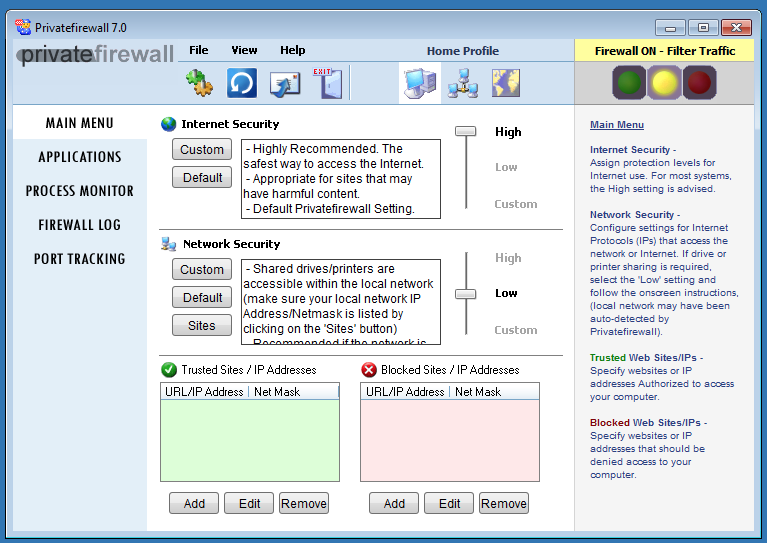The height and width of the screenshot is (543, 767).
Task: Click the green traffic light button
Action: (x=628, y=83)
